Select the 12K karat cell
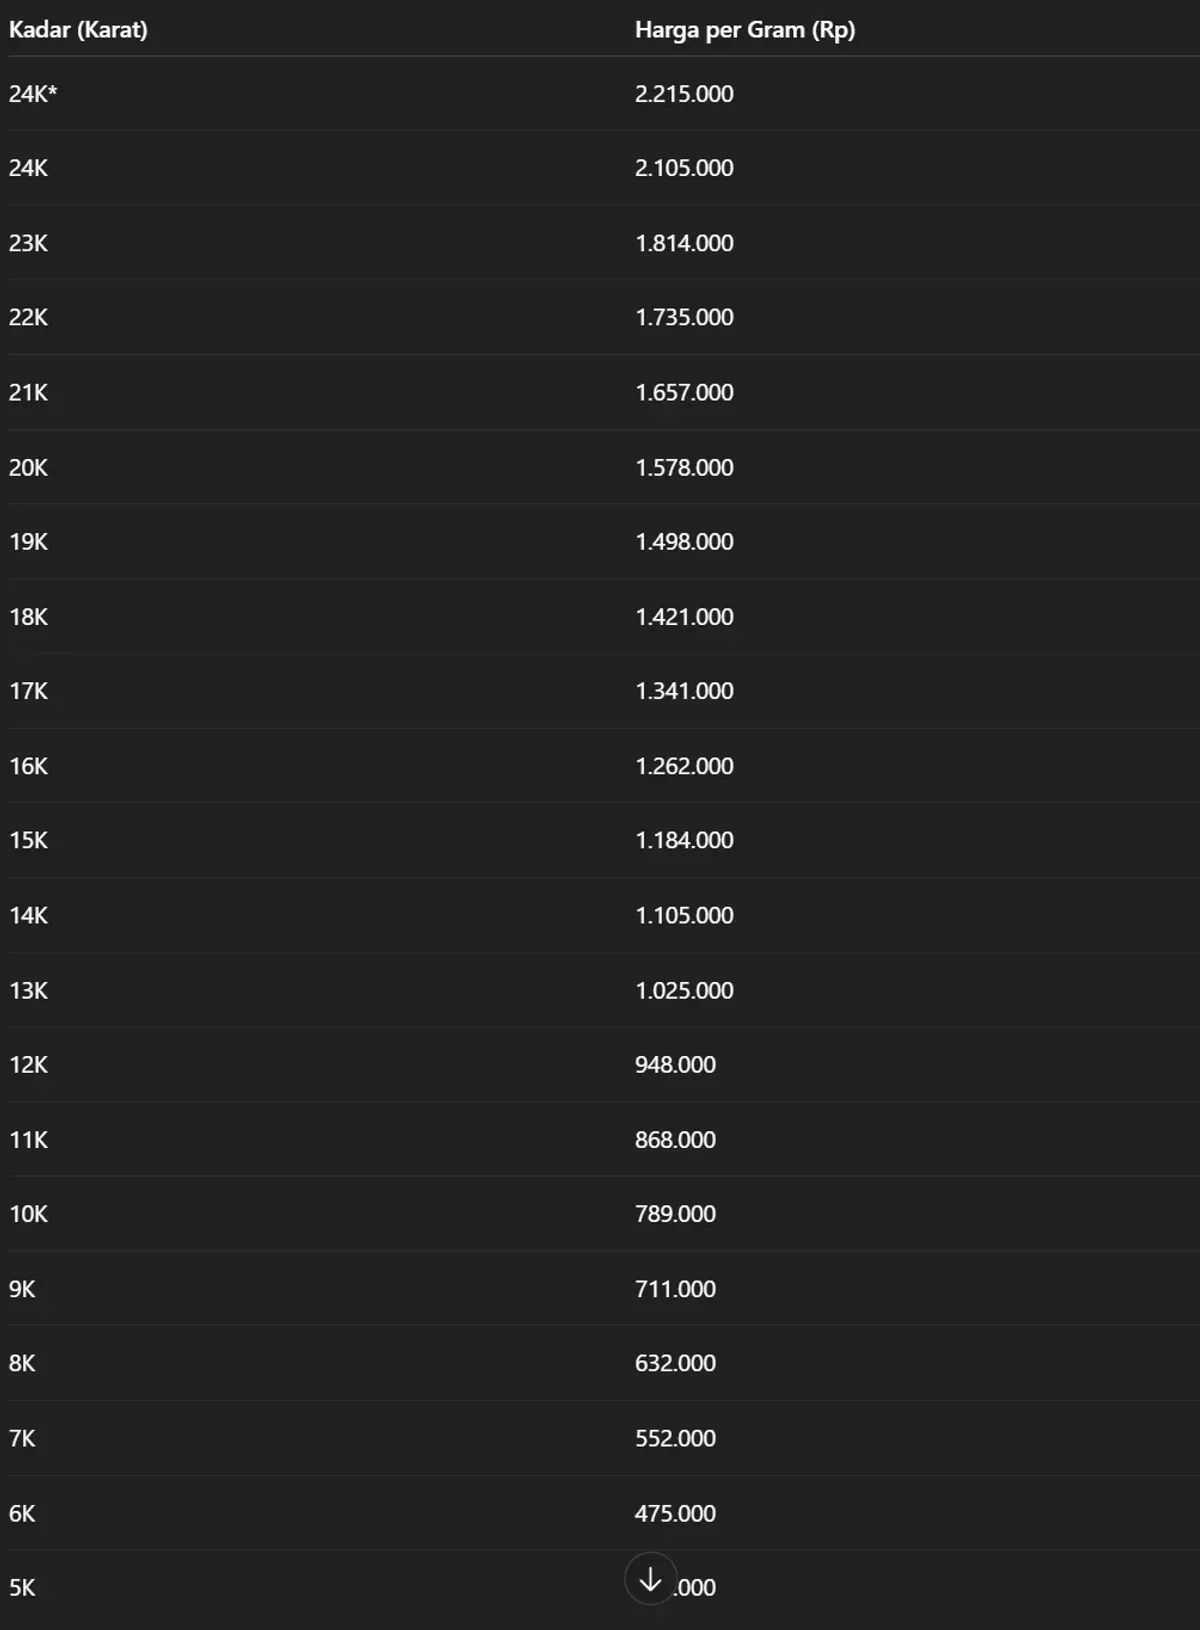This screenshot has height=1630, width=1200. (28, 1065)
